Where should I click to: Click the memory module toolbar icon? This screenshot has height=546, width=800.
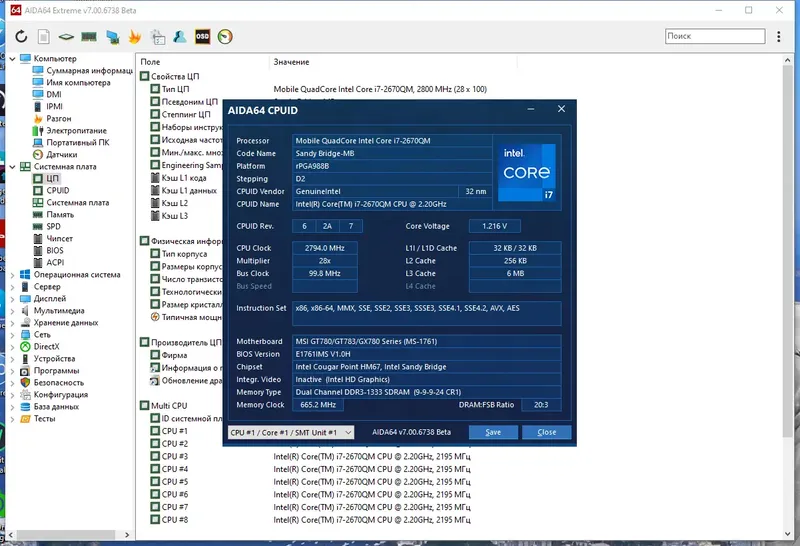89,36
